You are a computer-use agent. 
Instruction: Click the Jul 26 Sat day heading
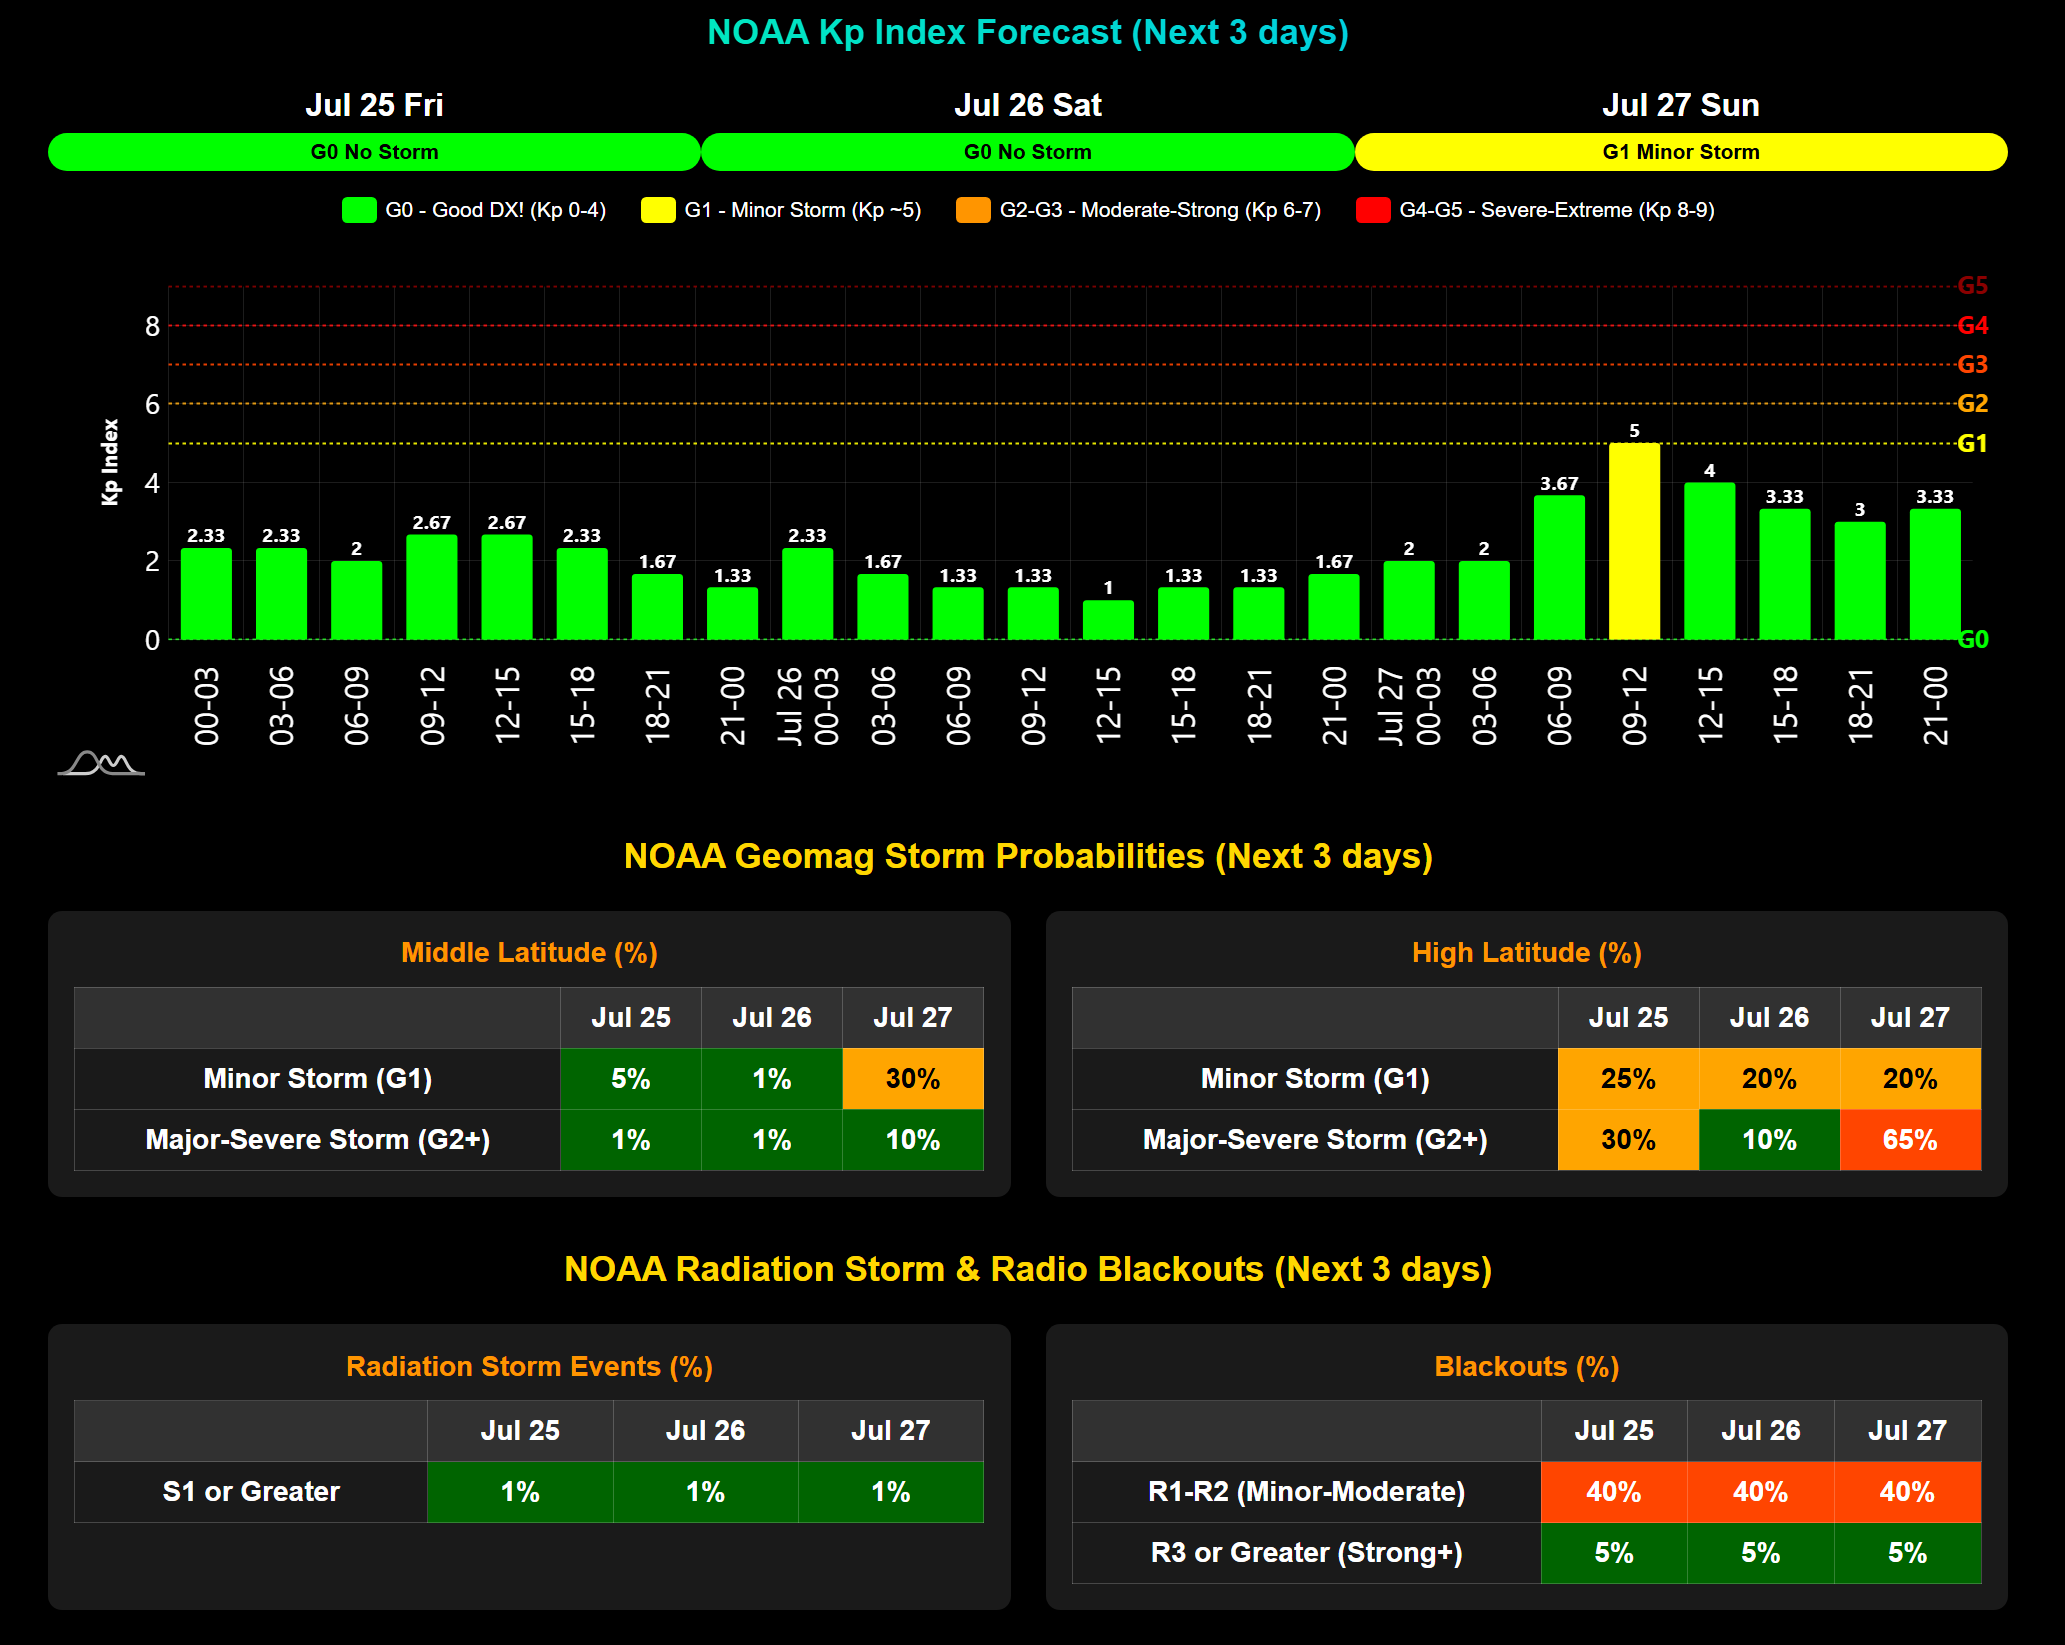point(1028,105)
